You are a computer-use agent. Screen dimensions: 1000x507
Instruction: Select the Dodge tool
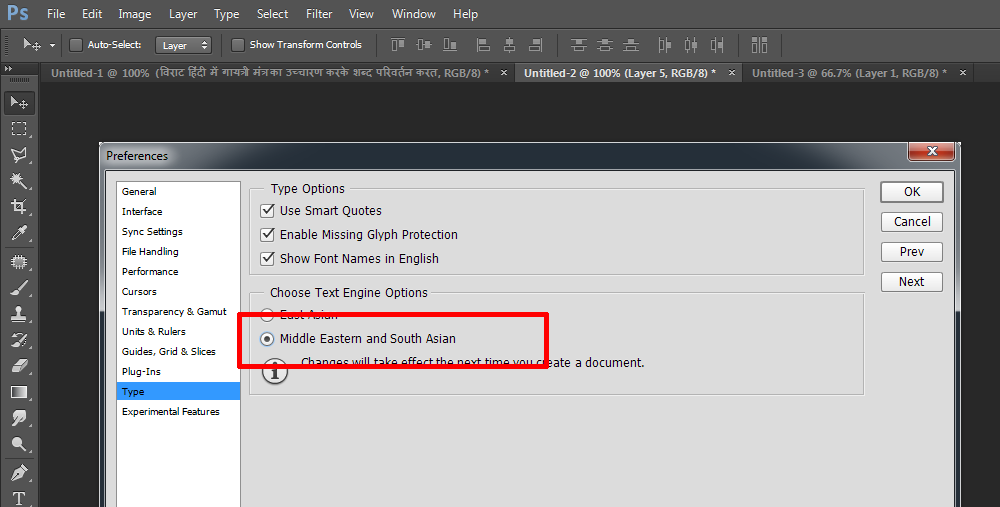tap(19, 444)
